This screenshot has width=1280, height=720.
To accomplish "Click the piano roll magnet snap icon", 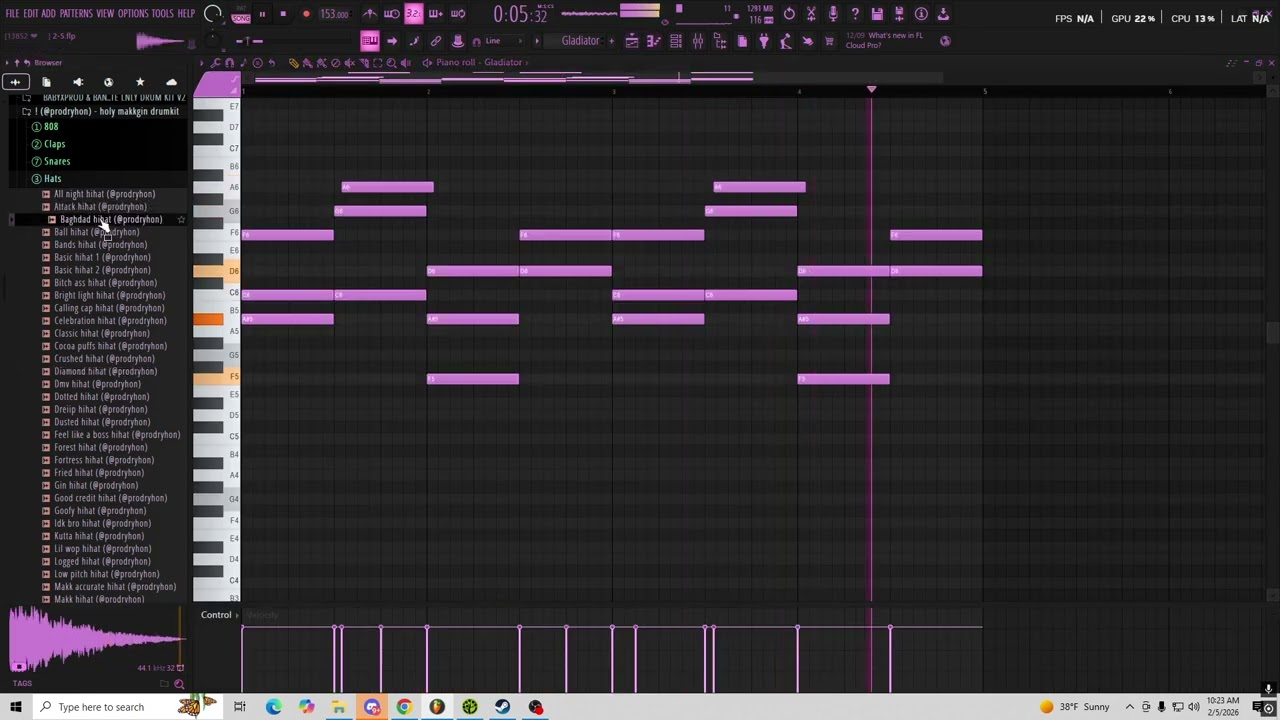I will point(230,63).
